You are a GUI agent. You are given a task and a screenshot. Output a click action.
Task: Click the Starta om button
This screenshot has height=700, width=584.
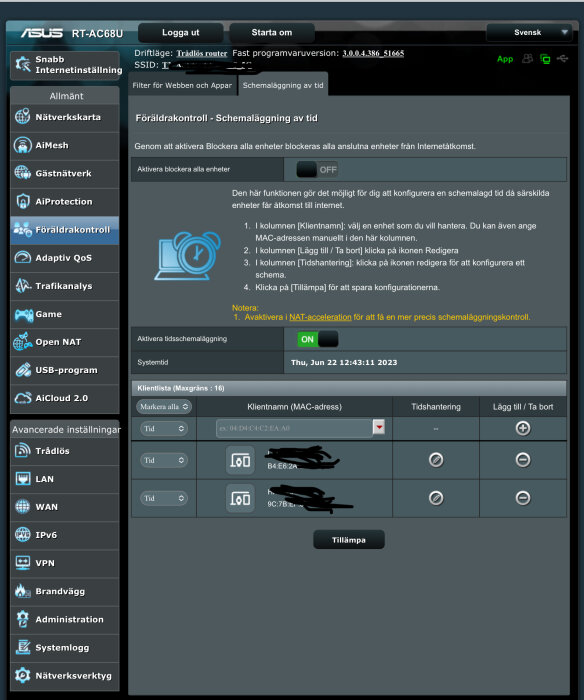271,33
